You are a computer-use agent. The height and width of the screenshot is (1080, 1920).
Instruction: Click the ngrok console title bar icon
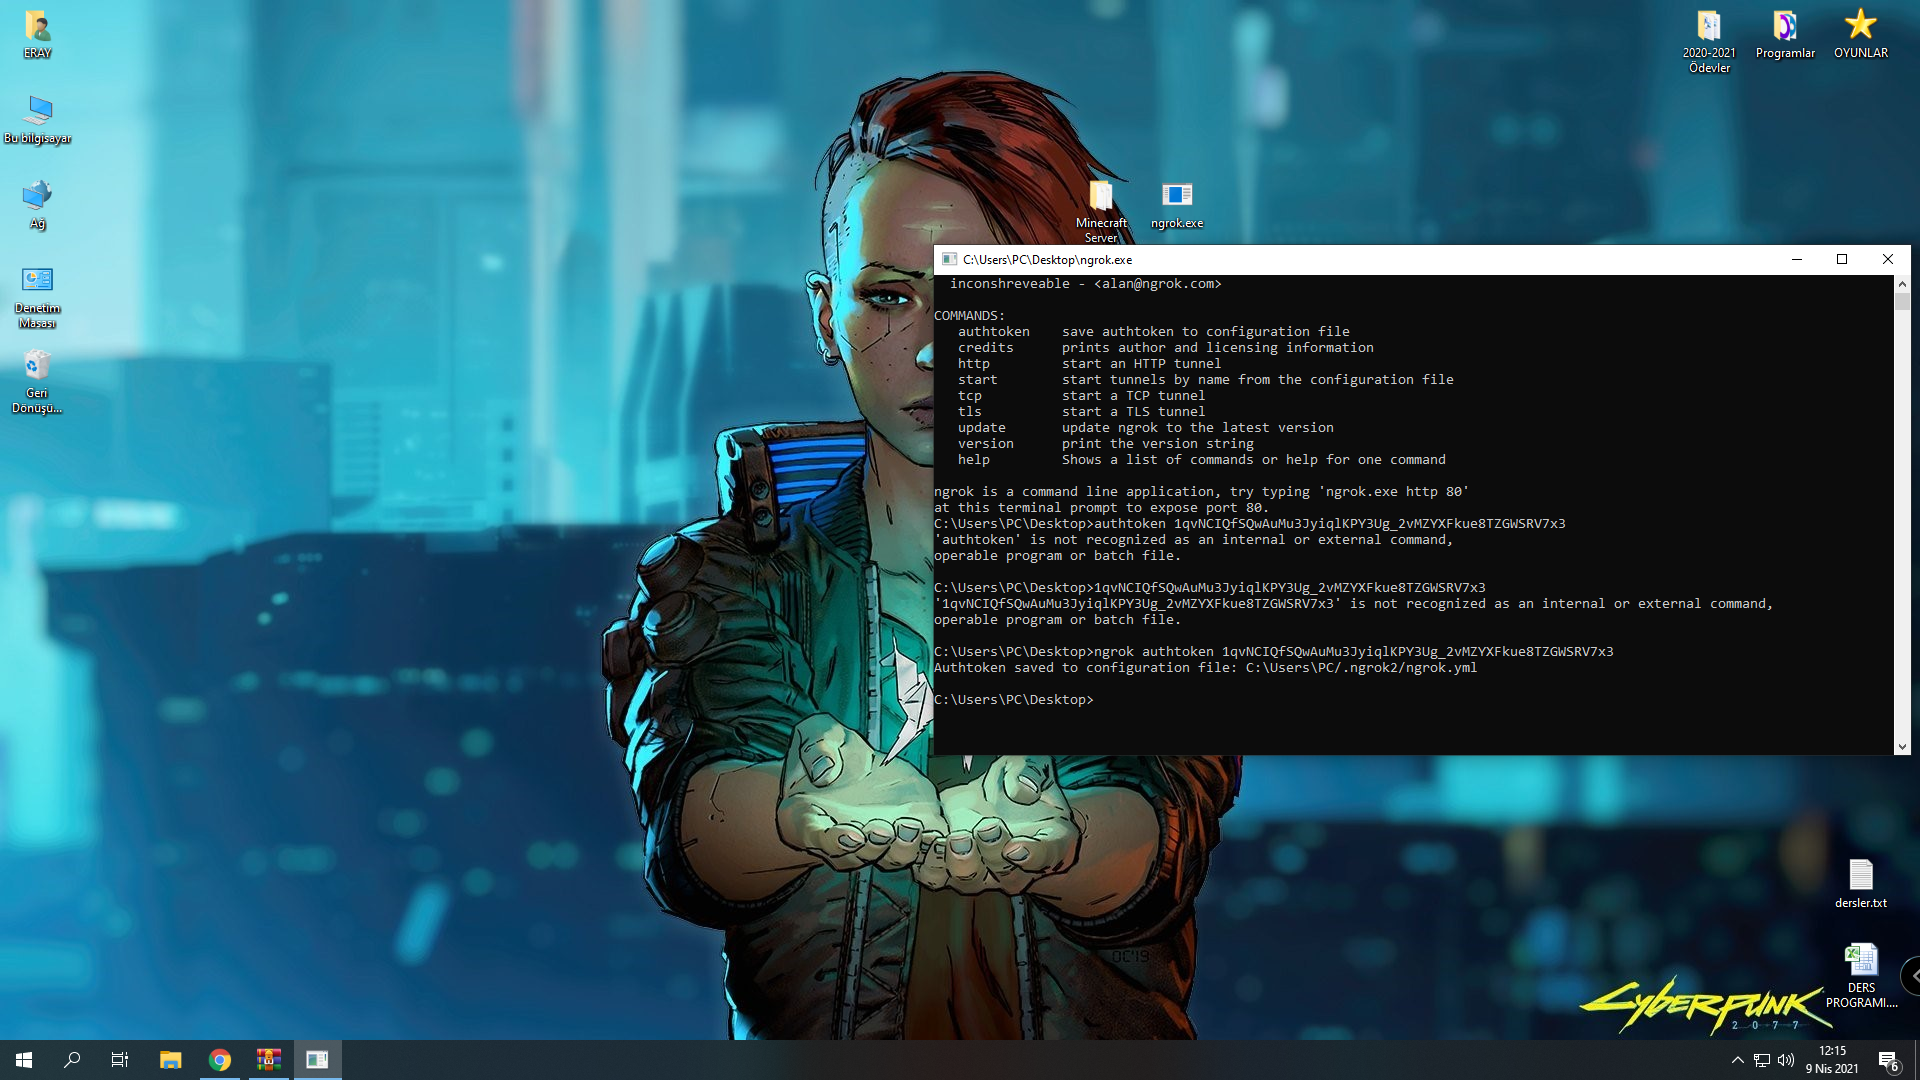949,259
